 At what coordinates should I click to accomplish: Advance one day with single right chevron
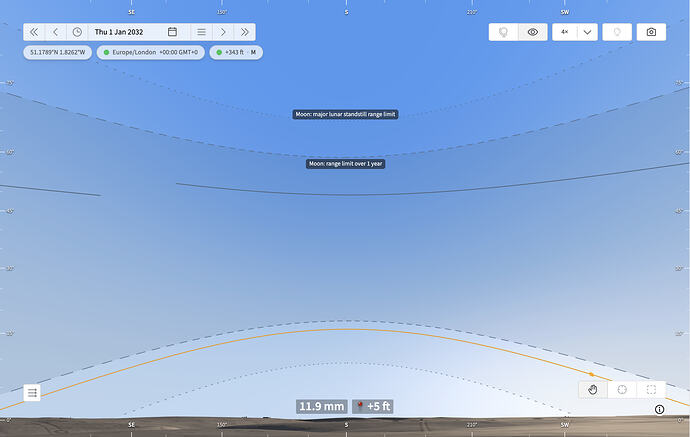(223, 32)
